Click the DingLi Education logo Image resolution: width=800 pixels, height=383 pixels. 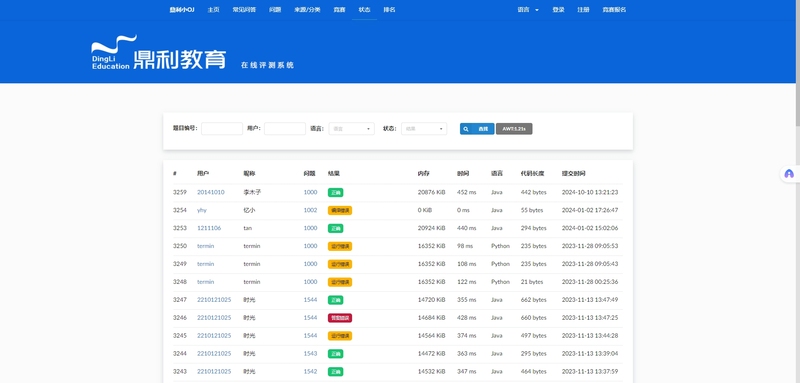159,52
